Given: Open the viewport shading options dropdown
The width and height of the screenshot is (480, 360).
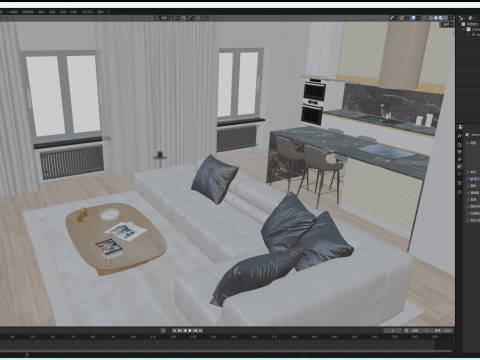Looking at the screenshot, I should [x=451, y=18].
